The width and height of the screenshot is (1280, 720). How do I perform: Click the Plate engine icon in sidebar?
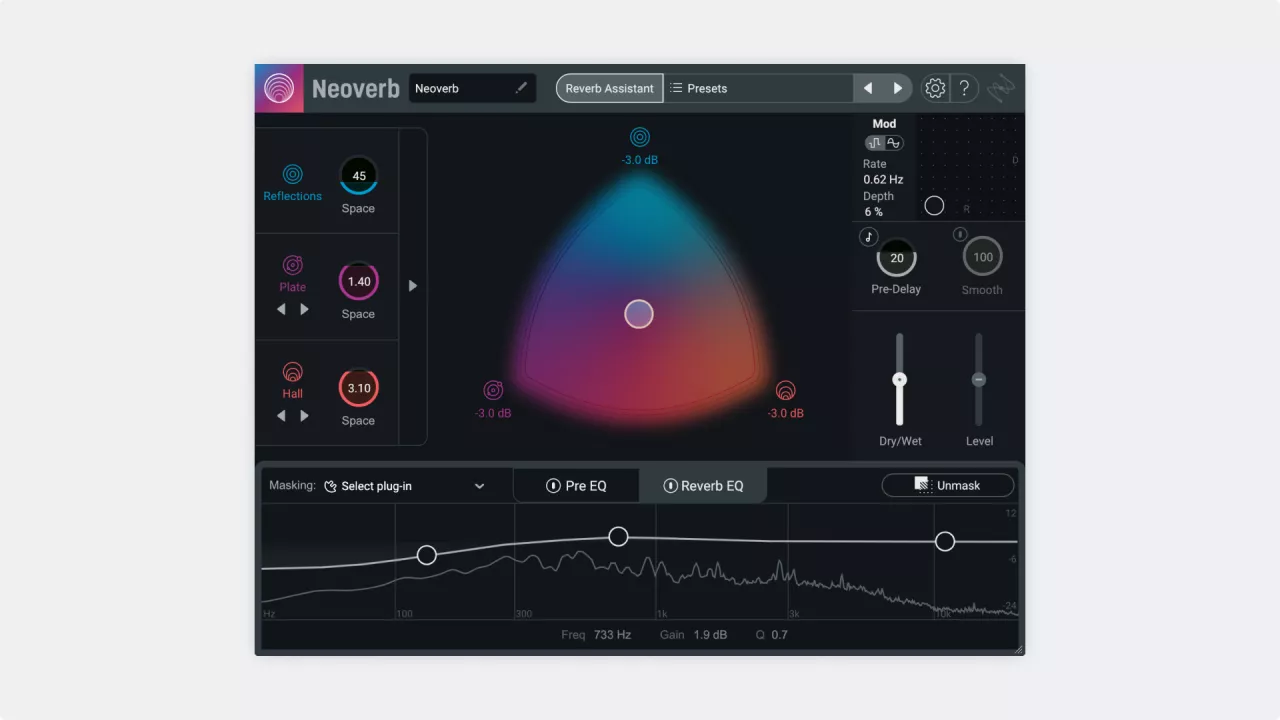(x=292, y=265)
